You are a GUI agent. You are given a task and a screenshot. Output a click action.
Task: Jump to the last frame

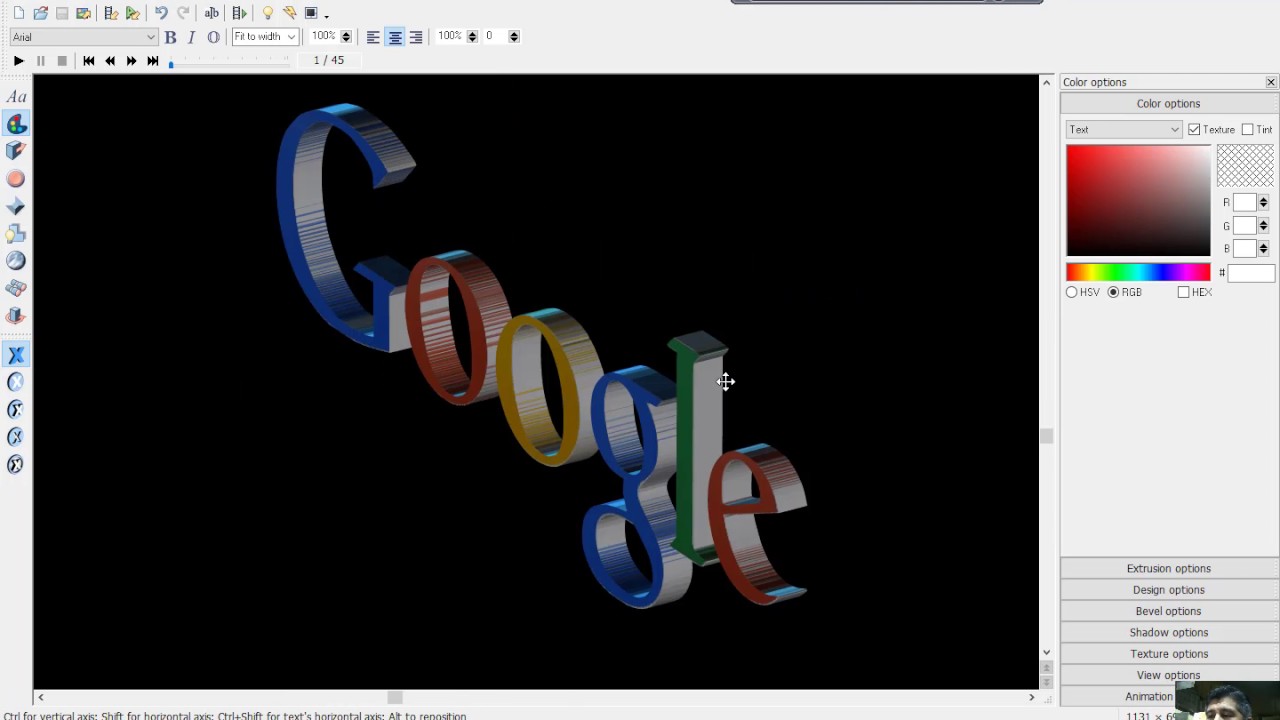153,61
